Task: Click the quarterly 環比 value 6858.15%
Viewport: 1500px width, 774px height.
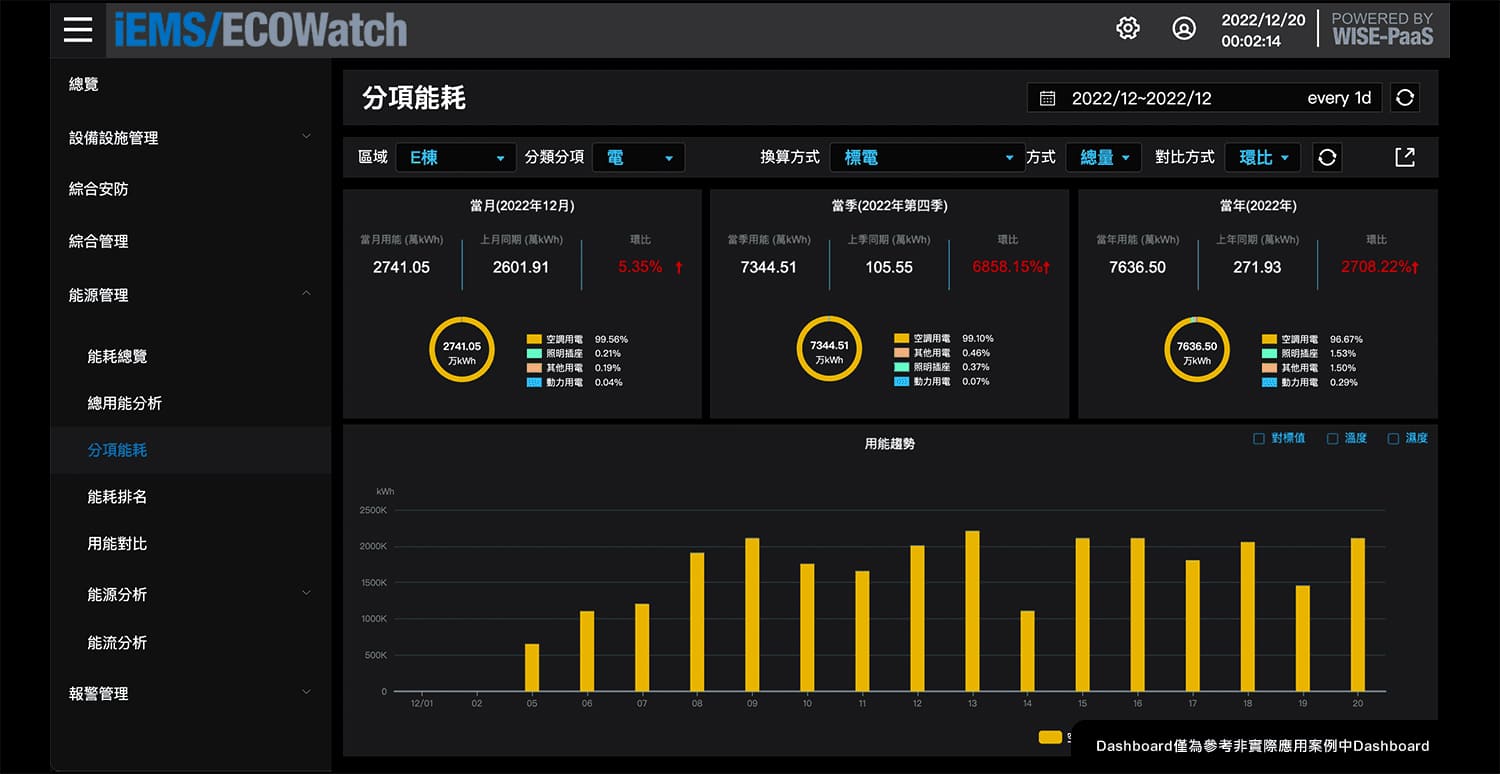Action: 1008,267
